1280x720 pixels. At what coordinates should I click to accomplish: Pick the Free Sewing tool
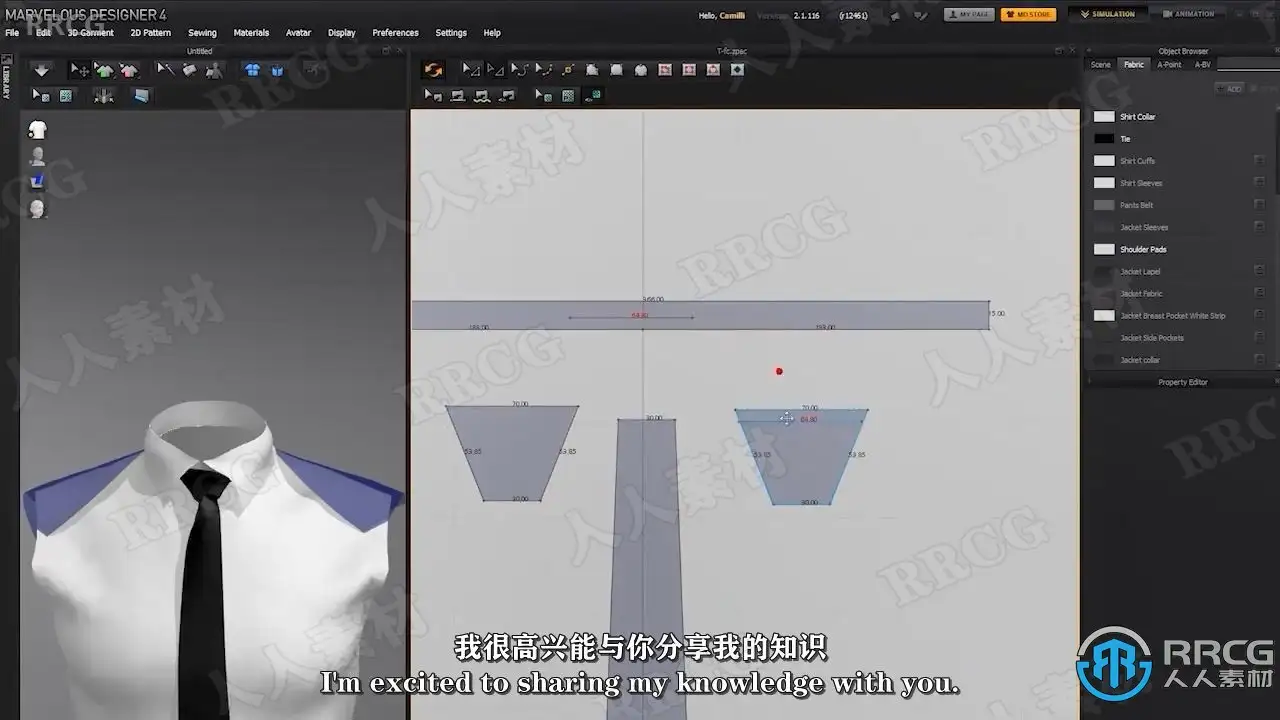tap(482, 96)
